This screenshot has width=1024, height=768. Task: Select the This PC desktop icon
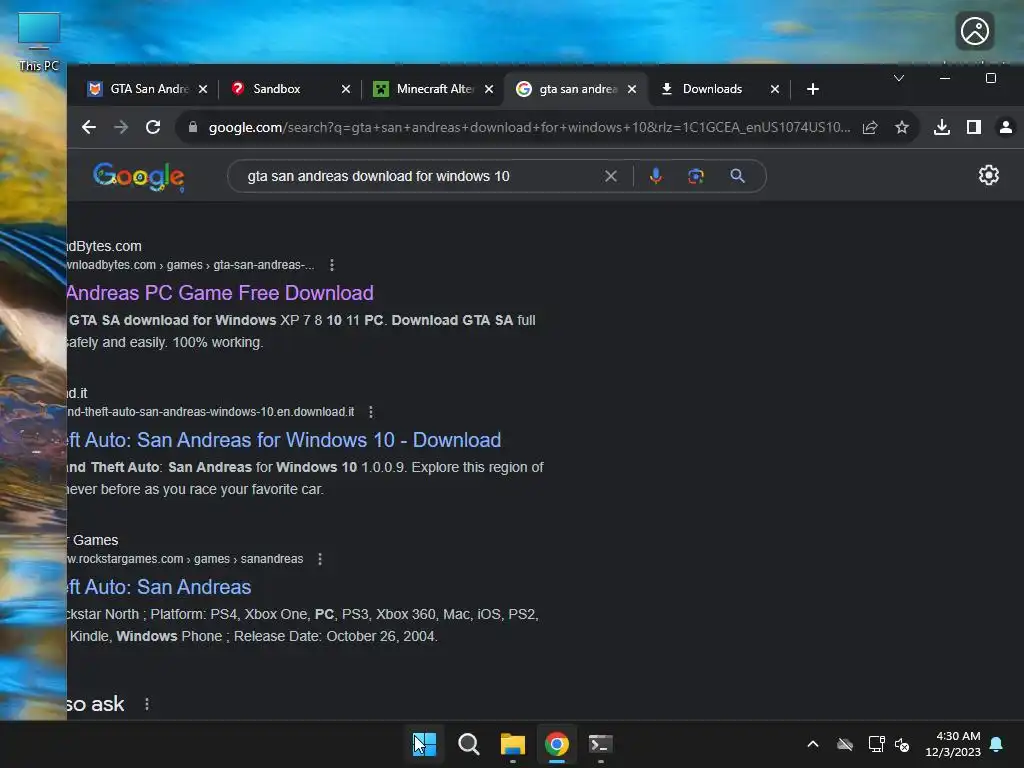[x=39, y=42]
